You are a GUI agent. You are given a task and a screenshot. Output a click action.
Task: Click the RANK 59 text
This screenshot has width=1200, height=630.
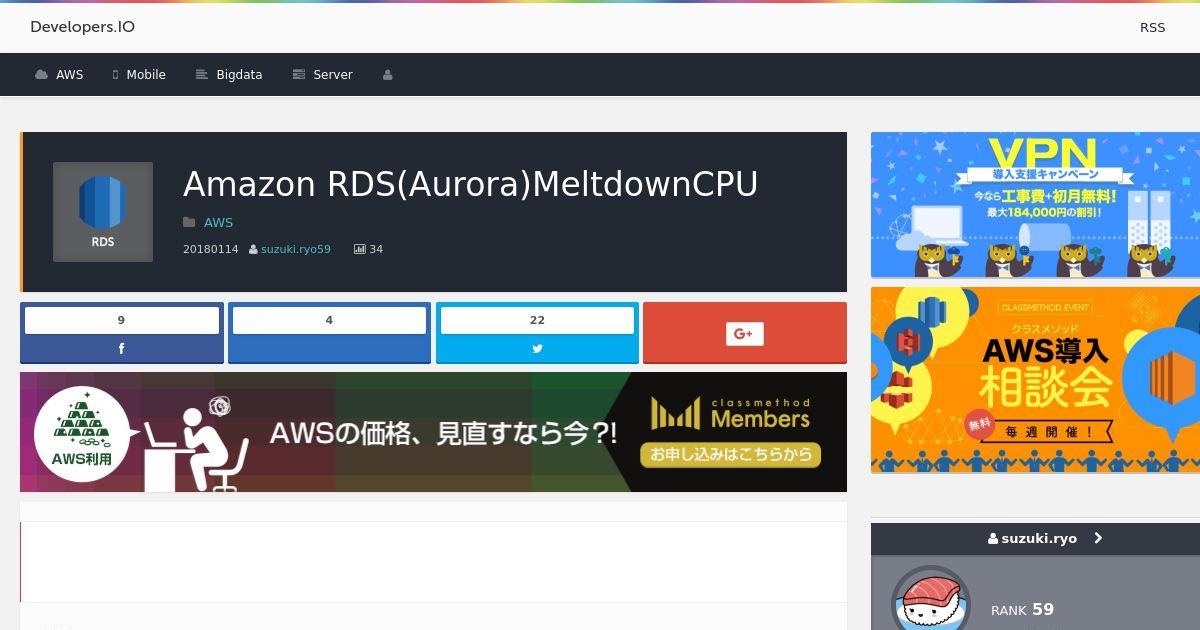pos(1022,609)
